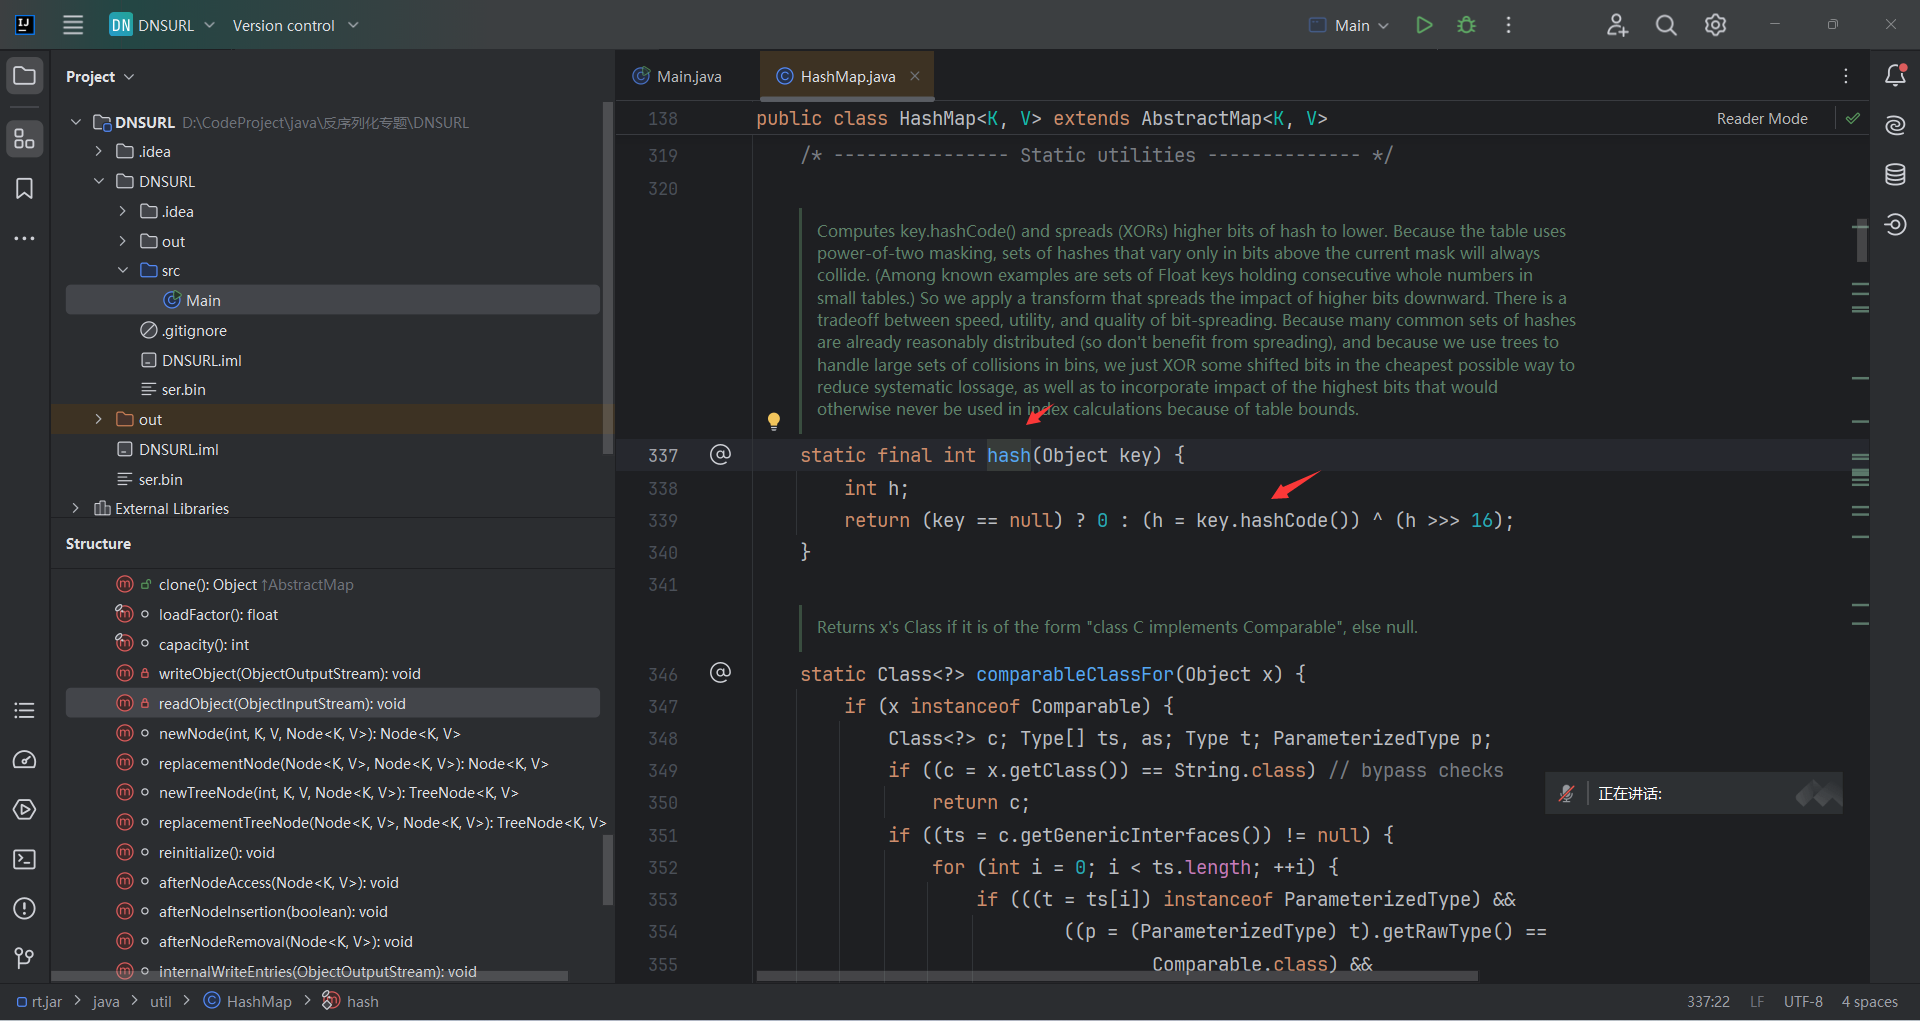This screenshot has width=1920, height=1021.
Task: Collapse the src folder
Action: 123,270
